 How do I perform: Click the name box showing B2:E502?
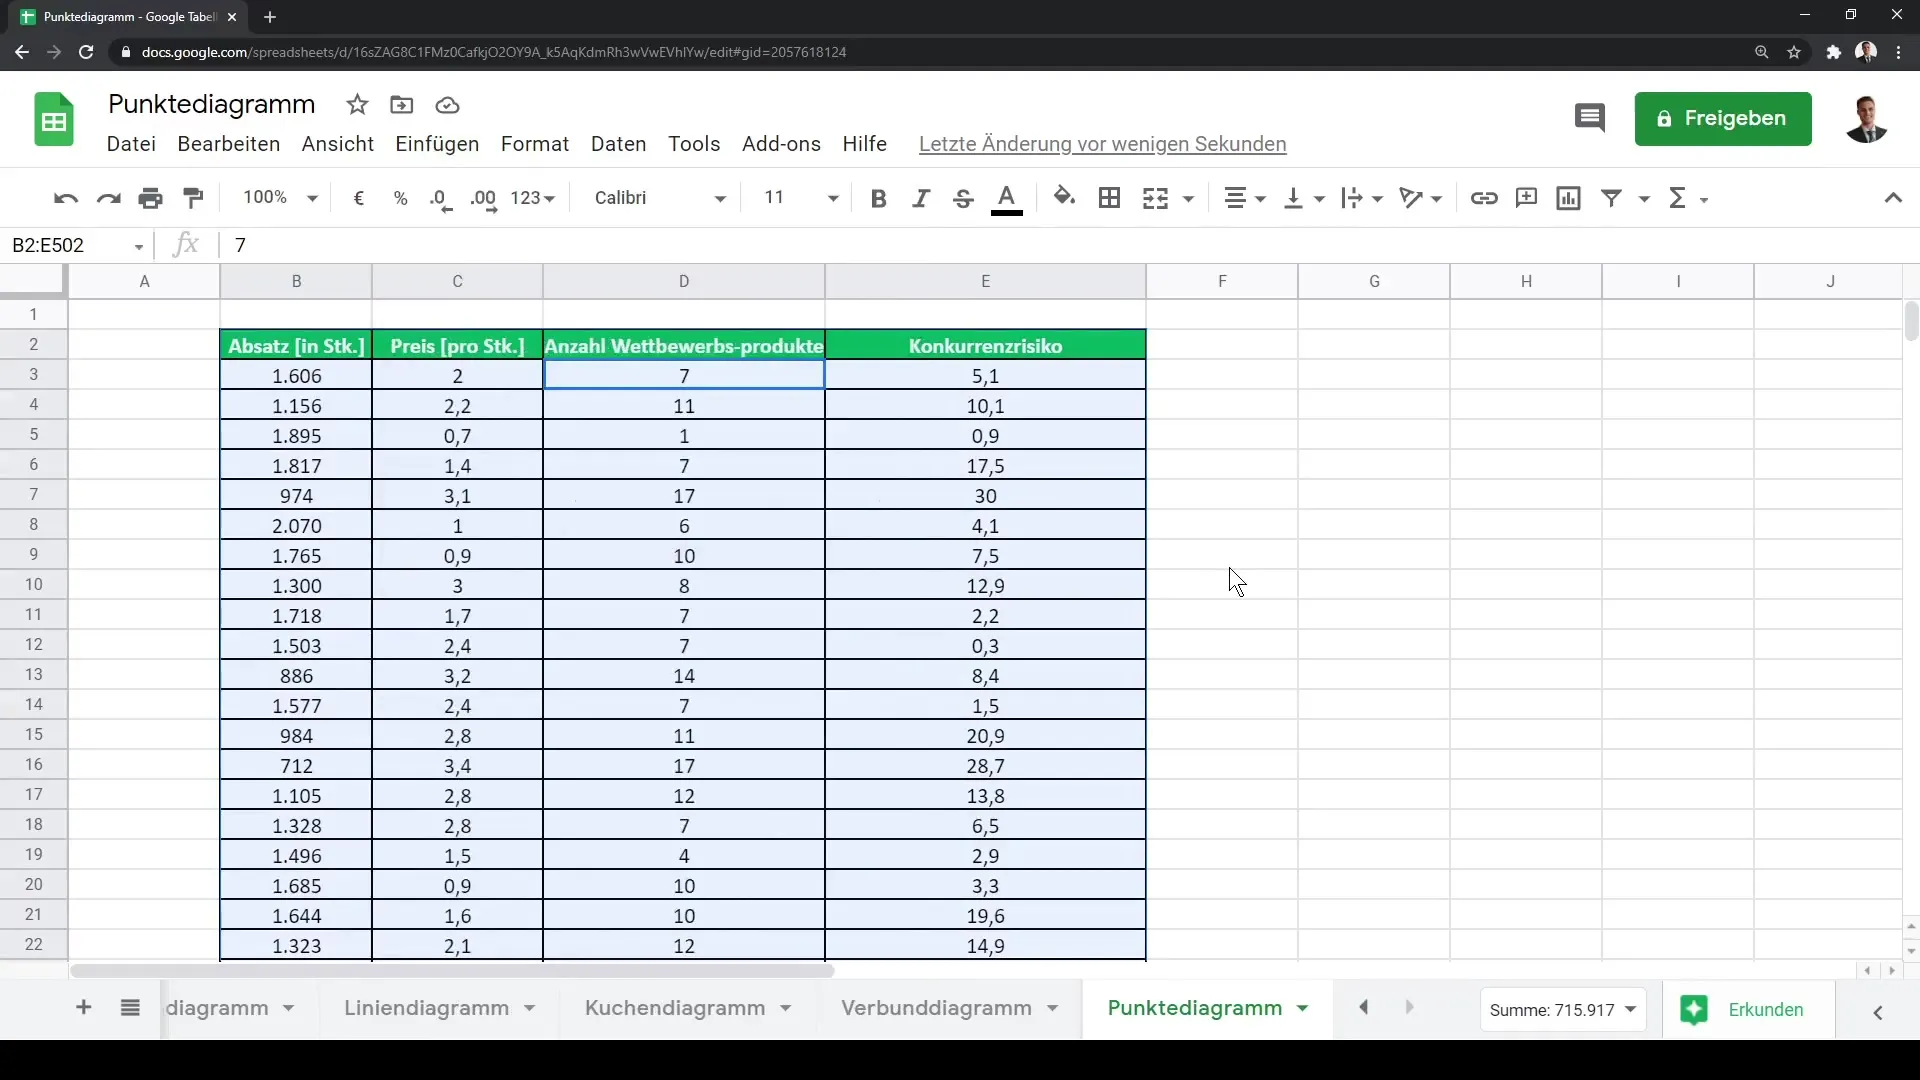[78, 245]
